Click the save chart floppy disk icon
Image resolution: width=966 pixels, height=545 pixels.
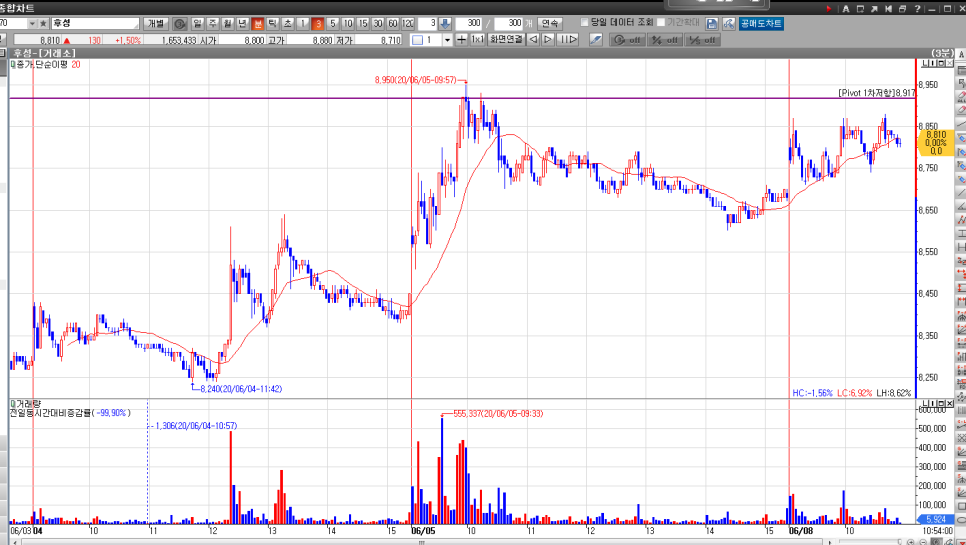pyautogui.click(x=712, y=23)
